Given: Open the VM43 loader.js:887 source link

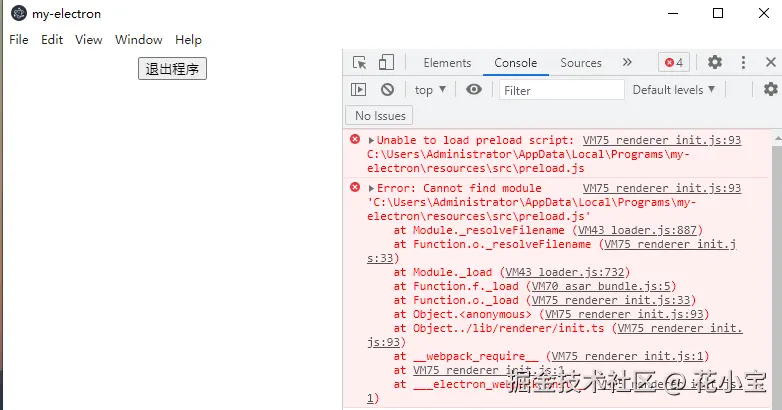Looking at the screenshot, I should click(x=645, y=230).
